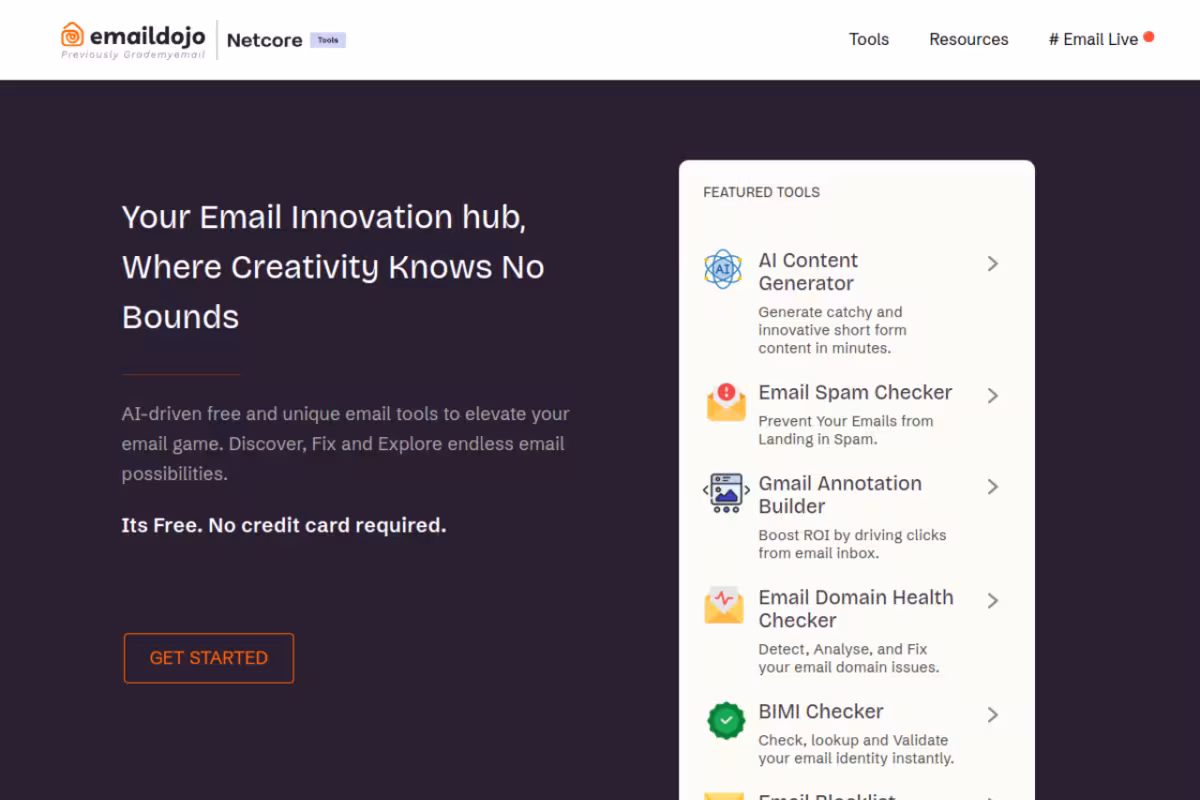
Task: Click the 'AI-driven free and unique email tools' paragraph
Action: pyautogui.click(x=346, y=444)
